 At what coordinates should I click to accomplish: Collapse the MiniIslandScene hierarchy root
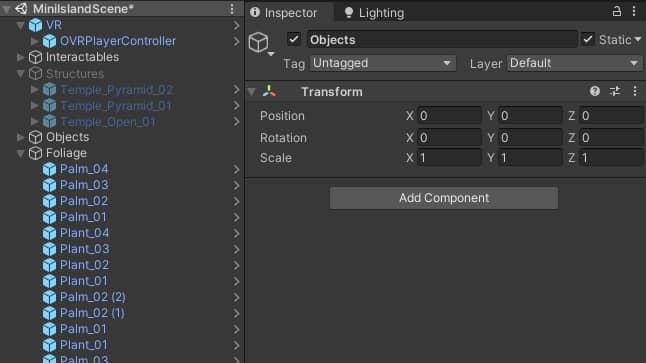7,9
